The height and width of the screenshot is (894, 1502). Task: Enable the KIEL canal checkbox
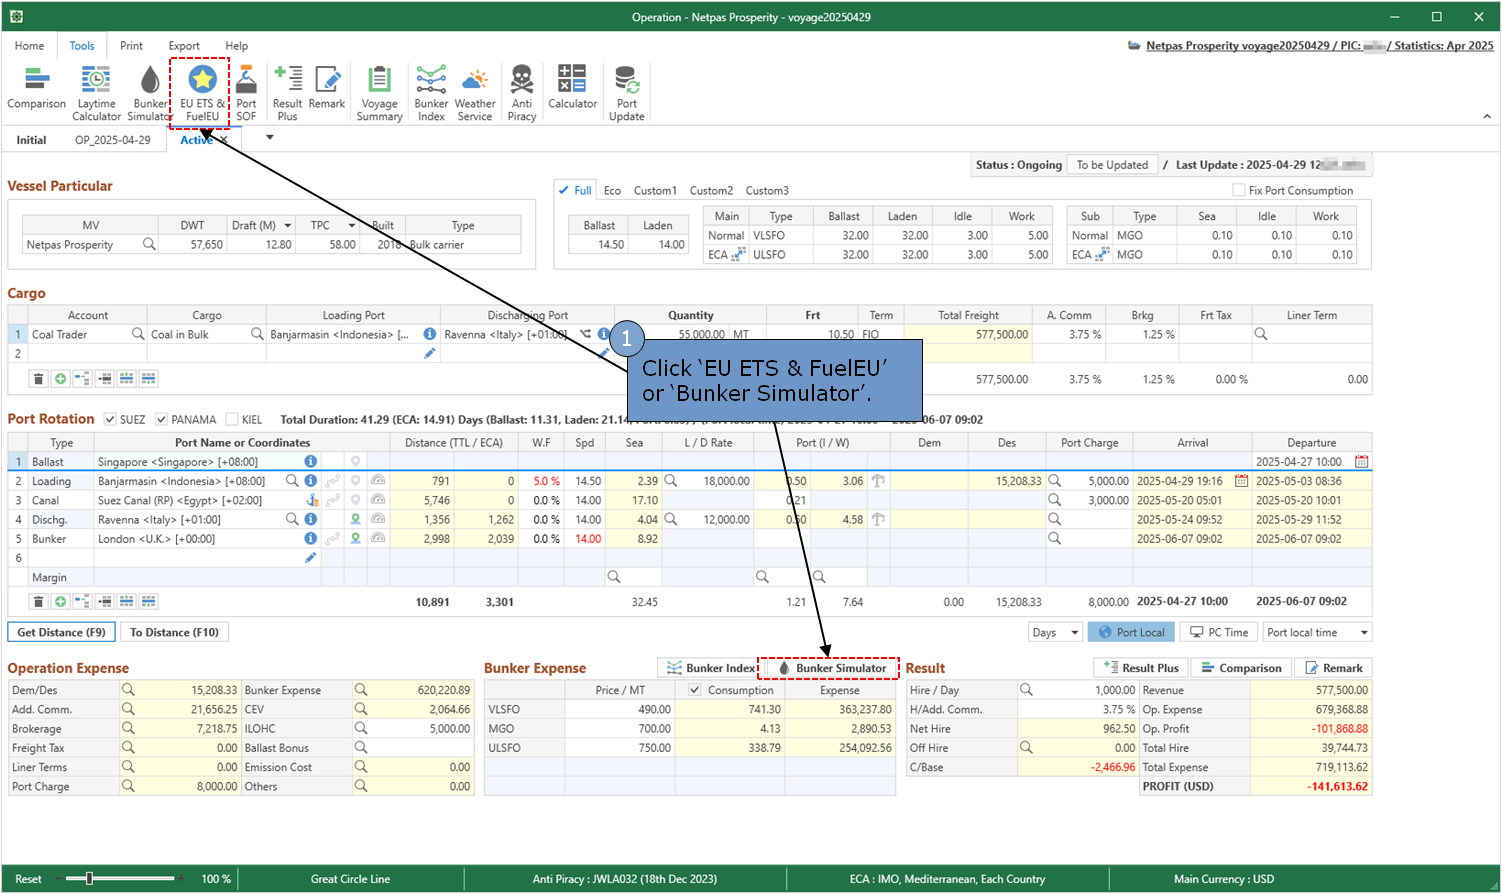tap(232, 420)
